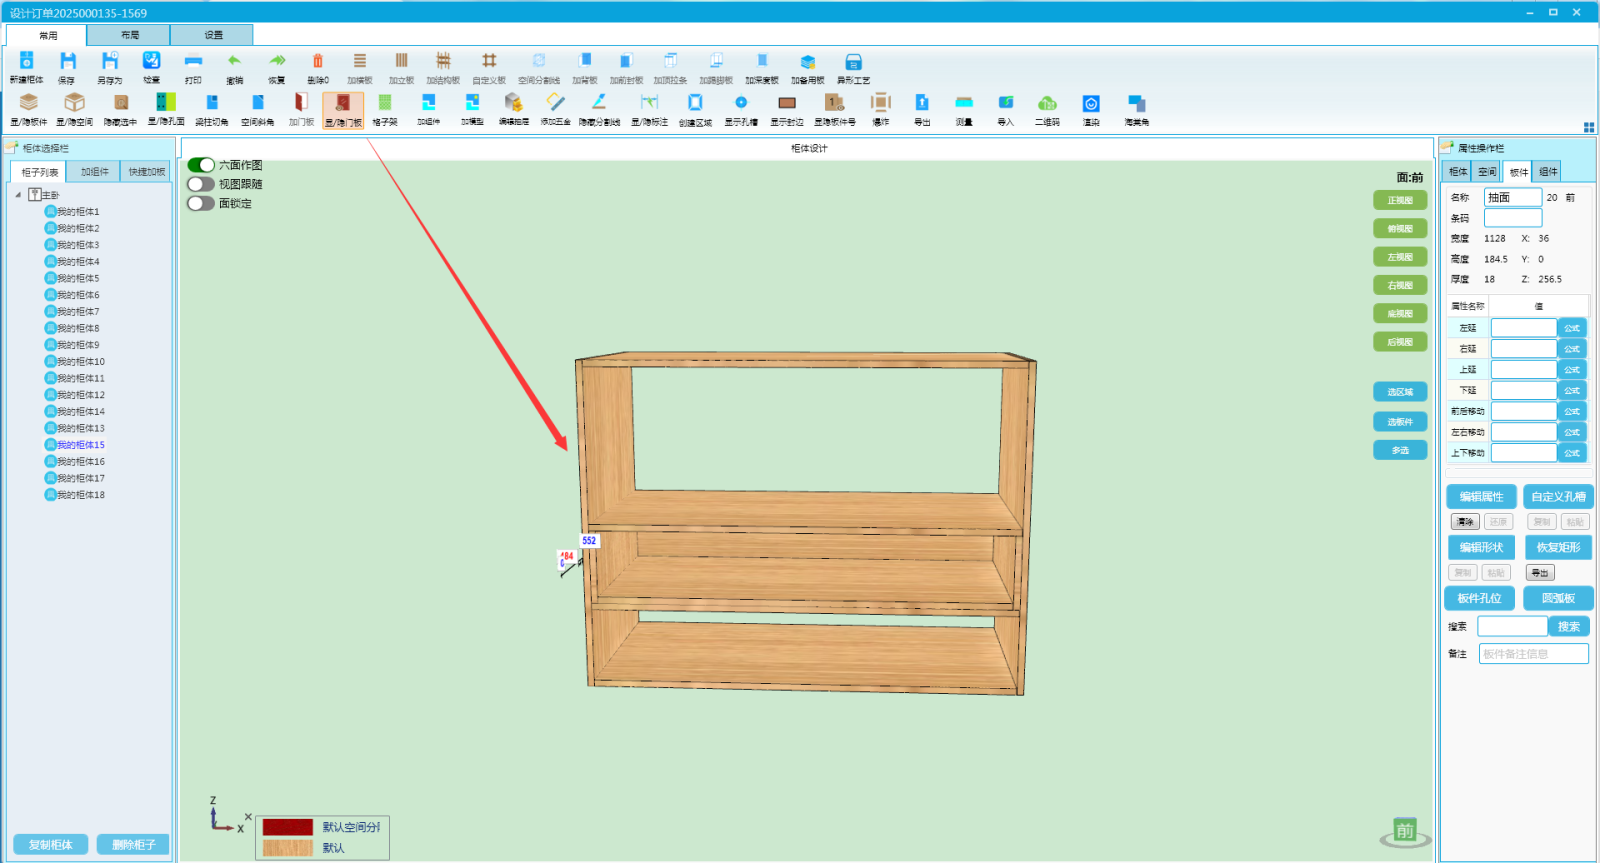Viewport: 1600px width, 863px height.
Task: Select 我的柜体1 in the tree
Action: tap(78, 212)
